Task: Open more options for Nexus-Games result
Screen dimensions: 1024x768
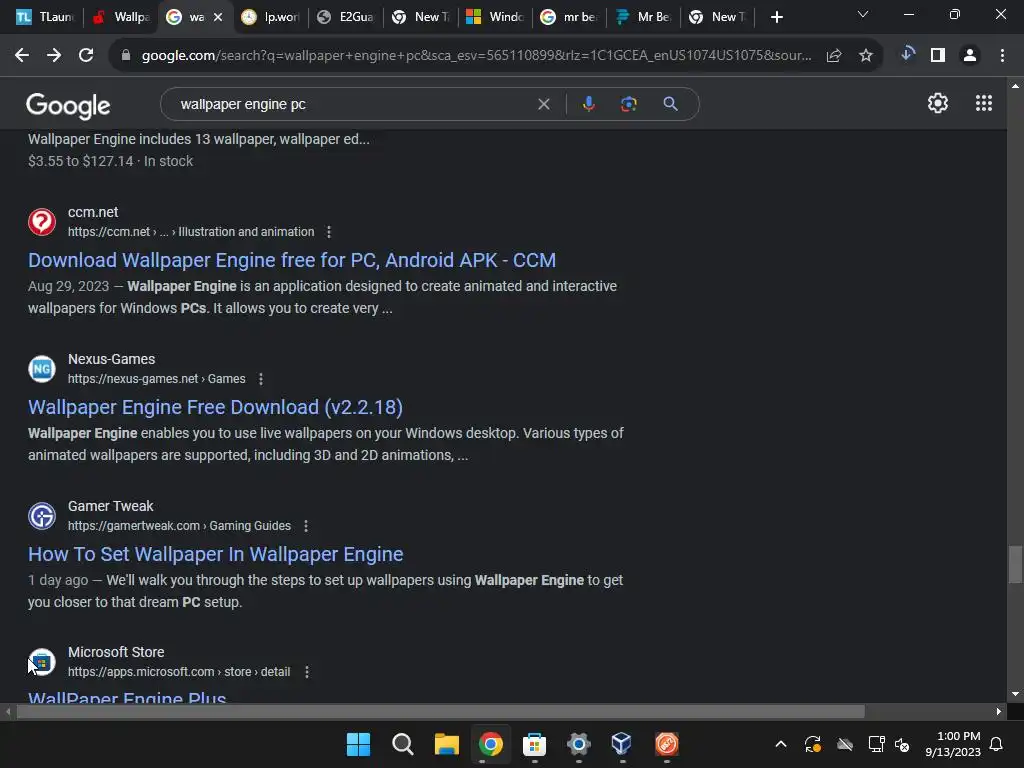Action: click(x=261, y=379)
